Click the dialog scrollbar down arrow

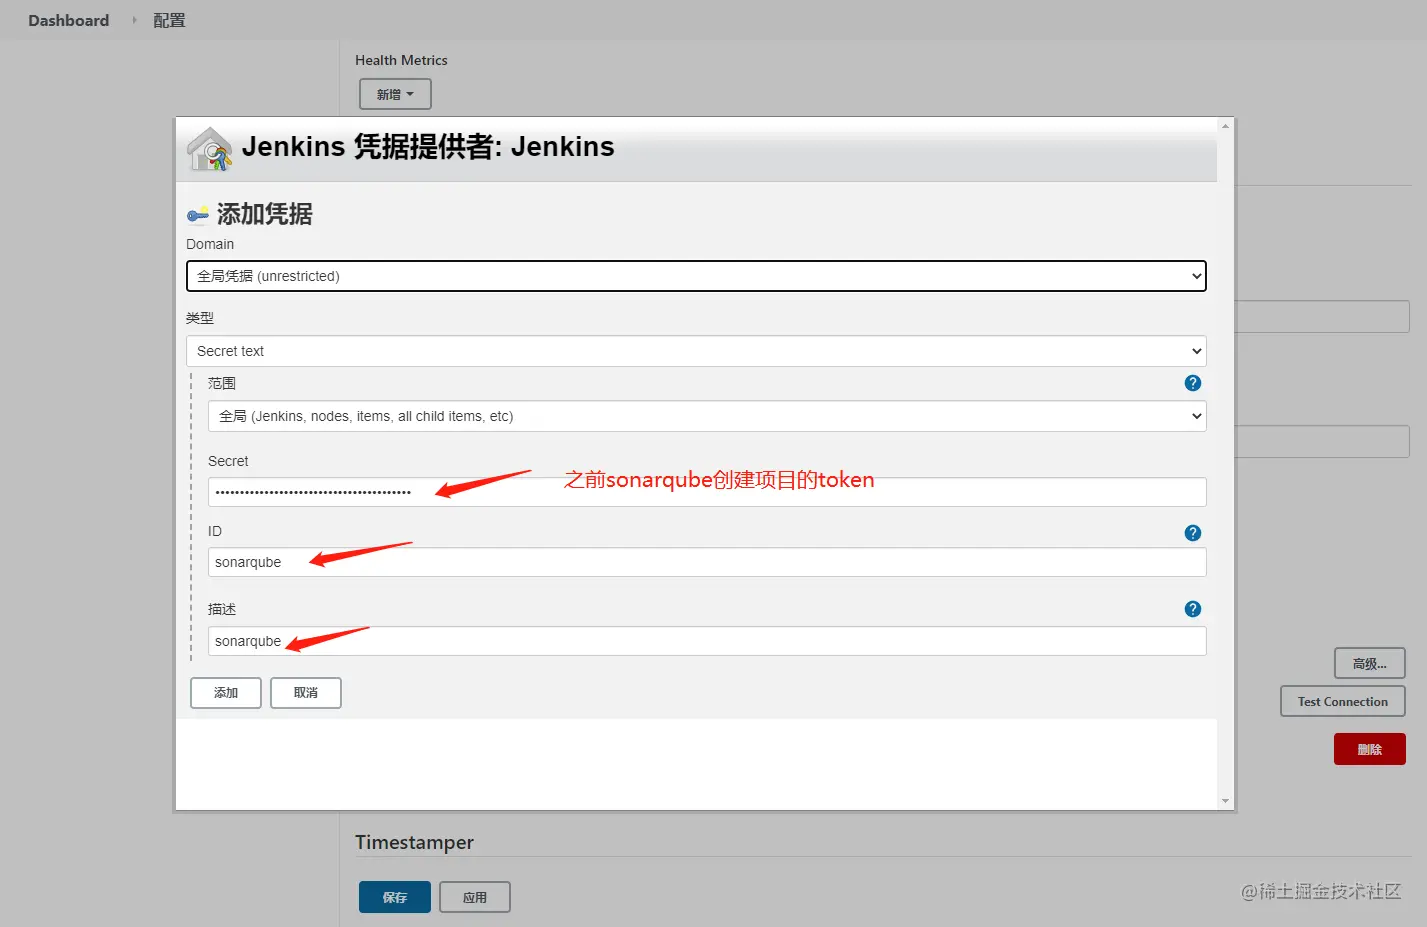1225,801
